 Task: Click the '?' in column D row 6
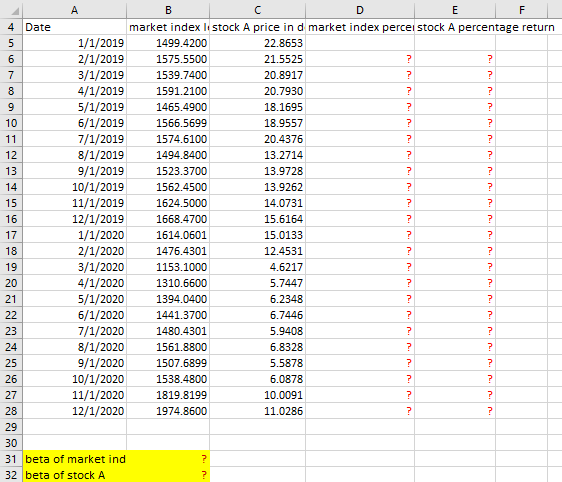click(409, 59)
